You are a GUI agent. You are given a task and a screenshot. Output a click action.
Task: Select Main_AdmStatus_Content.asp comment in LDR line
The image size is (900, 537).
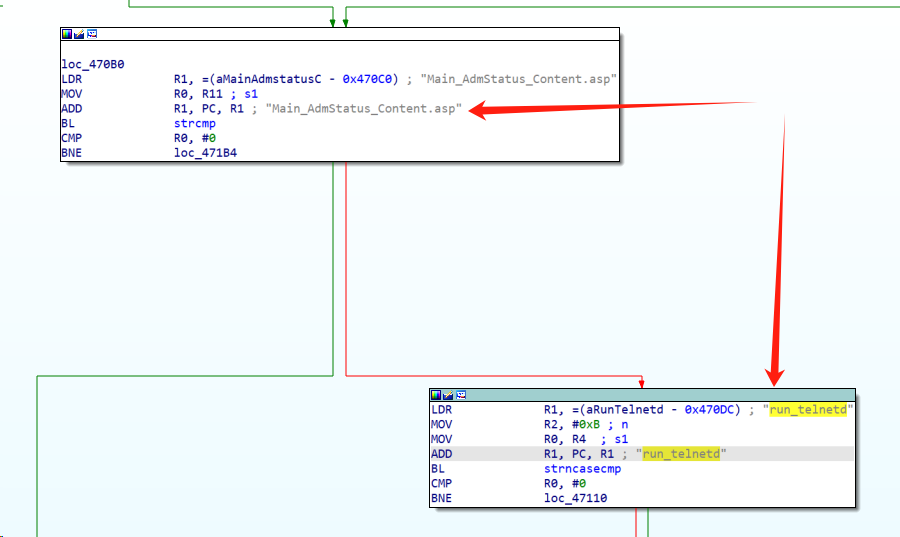pyautogui.click(x=519, y=79)
